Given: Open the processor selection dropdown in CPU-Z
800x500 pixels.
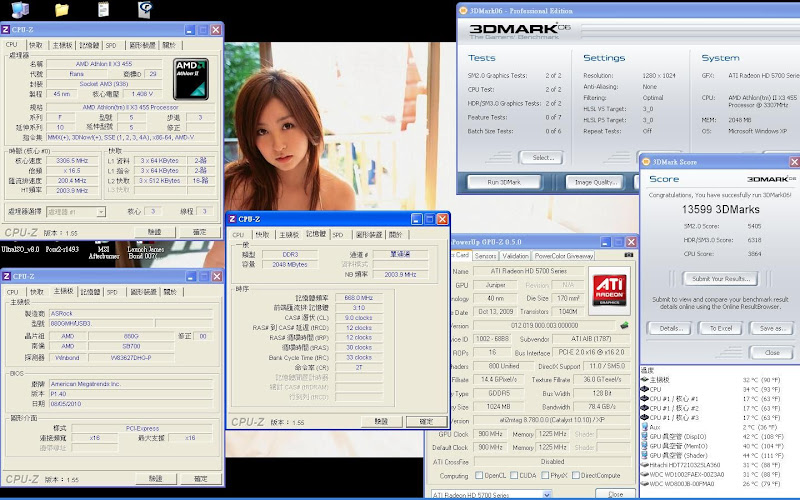Looking at the screenshot, I should pyautogui.click(x=101, y=212).
